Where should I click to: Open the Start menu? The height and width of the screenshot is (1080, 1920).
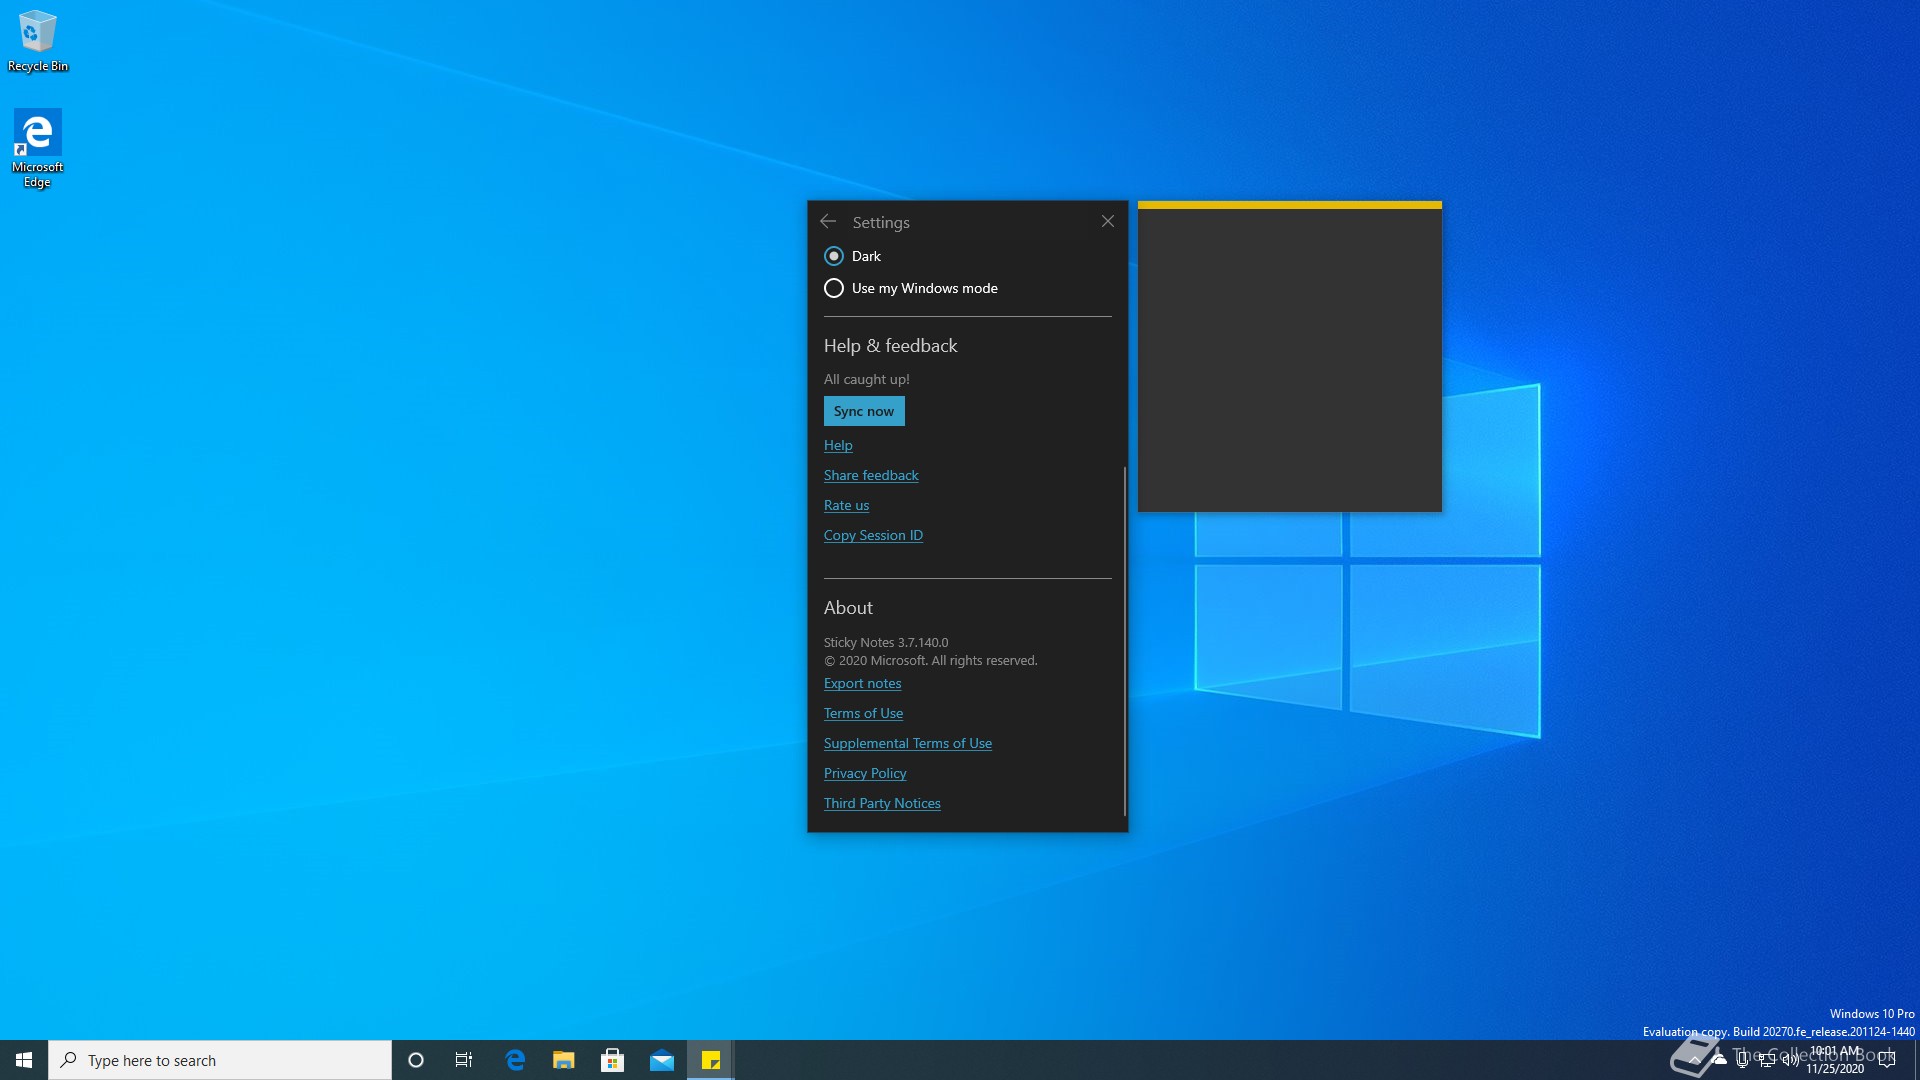(24, 1060)
